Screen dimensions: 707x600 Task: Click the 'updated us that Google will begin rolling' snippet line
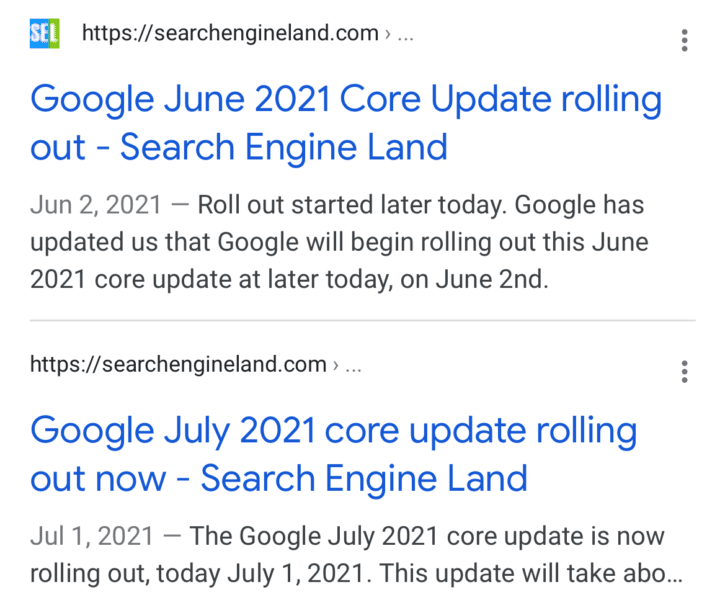[x=339, y=243]
